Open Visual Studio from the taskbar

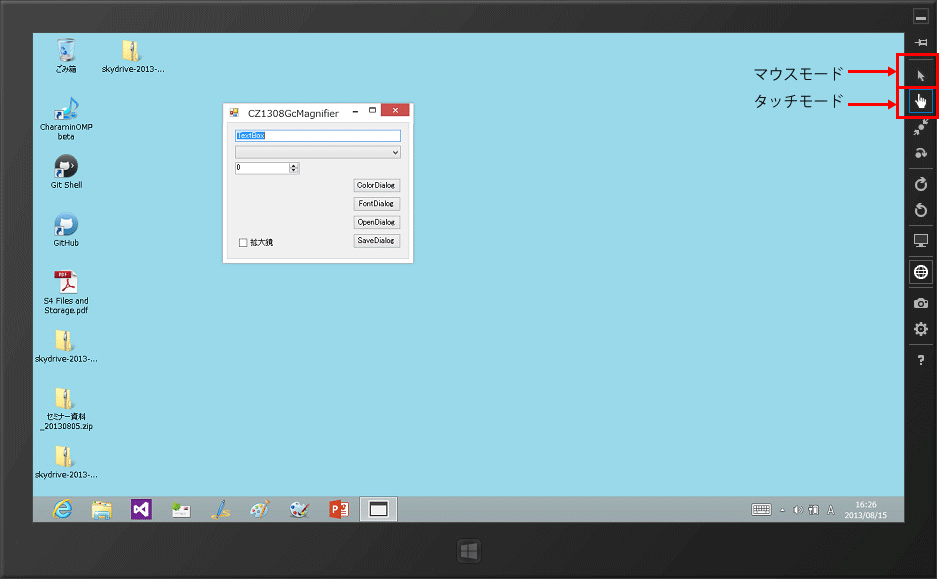(x=140, y=509)
